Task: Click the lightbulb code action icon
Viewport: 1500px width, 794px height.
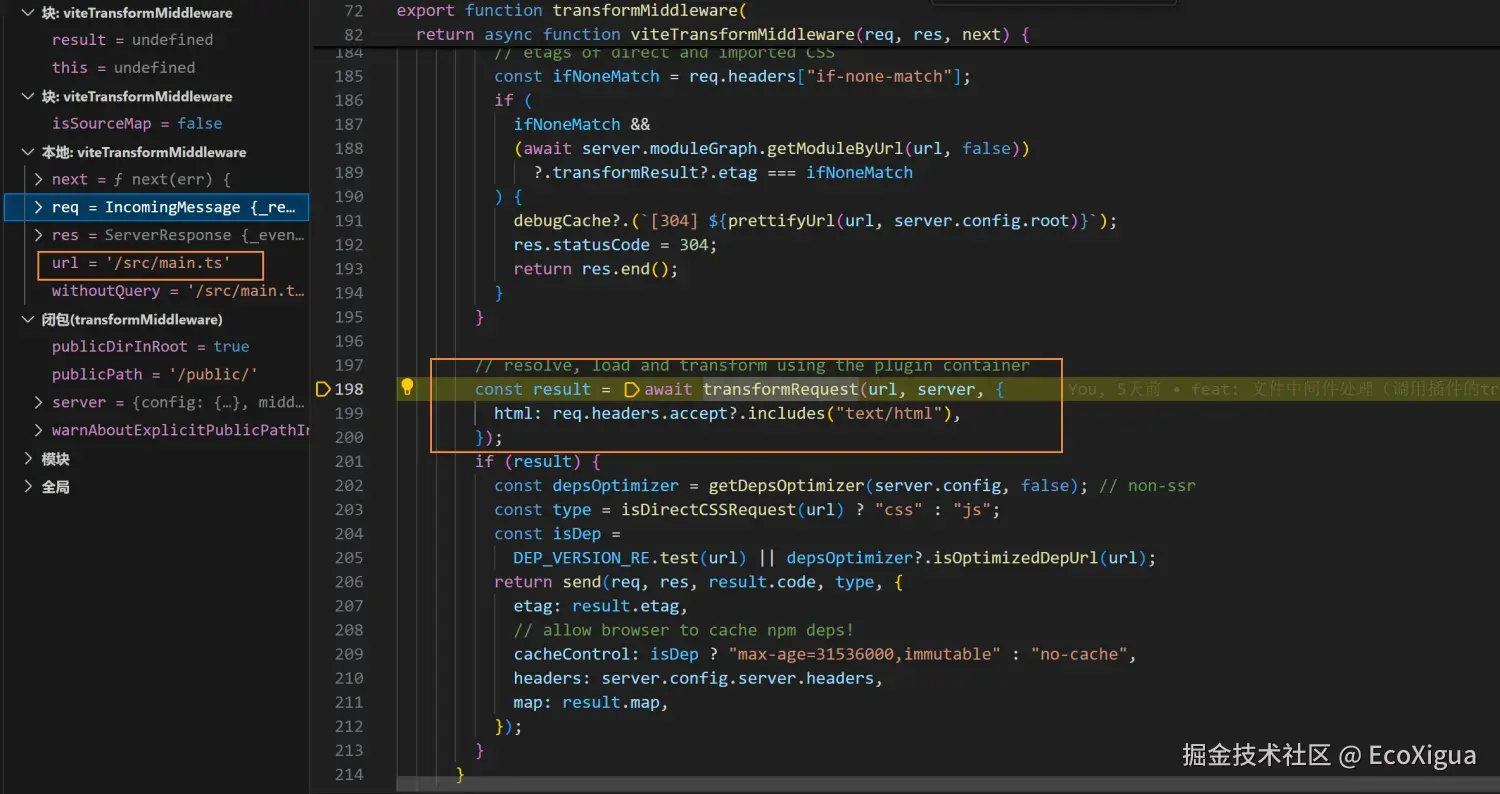Action: click(x=407, y=388)
